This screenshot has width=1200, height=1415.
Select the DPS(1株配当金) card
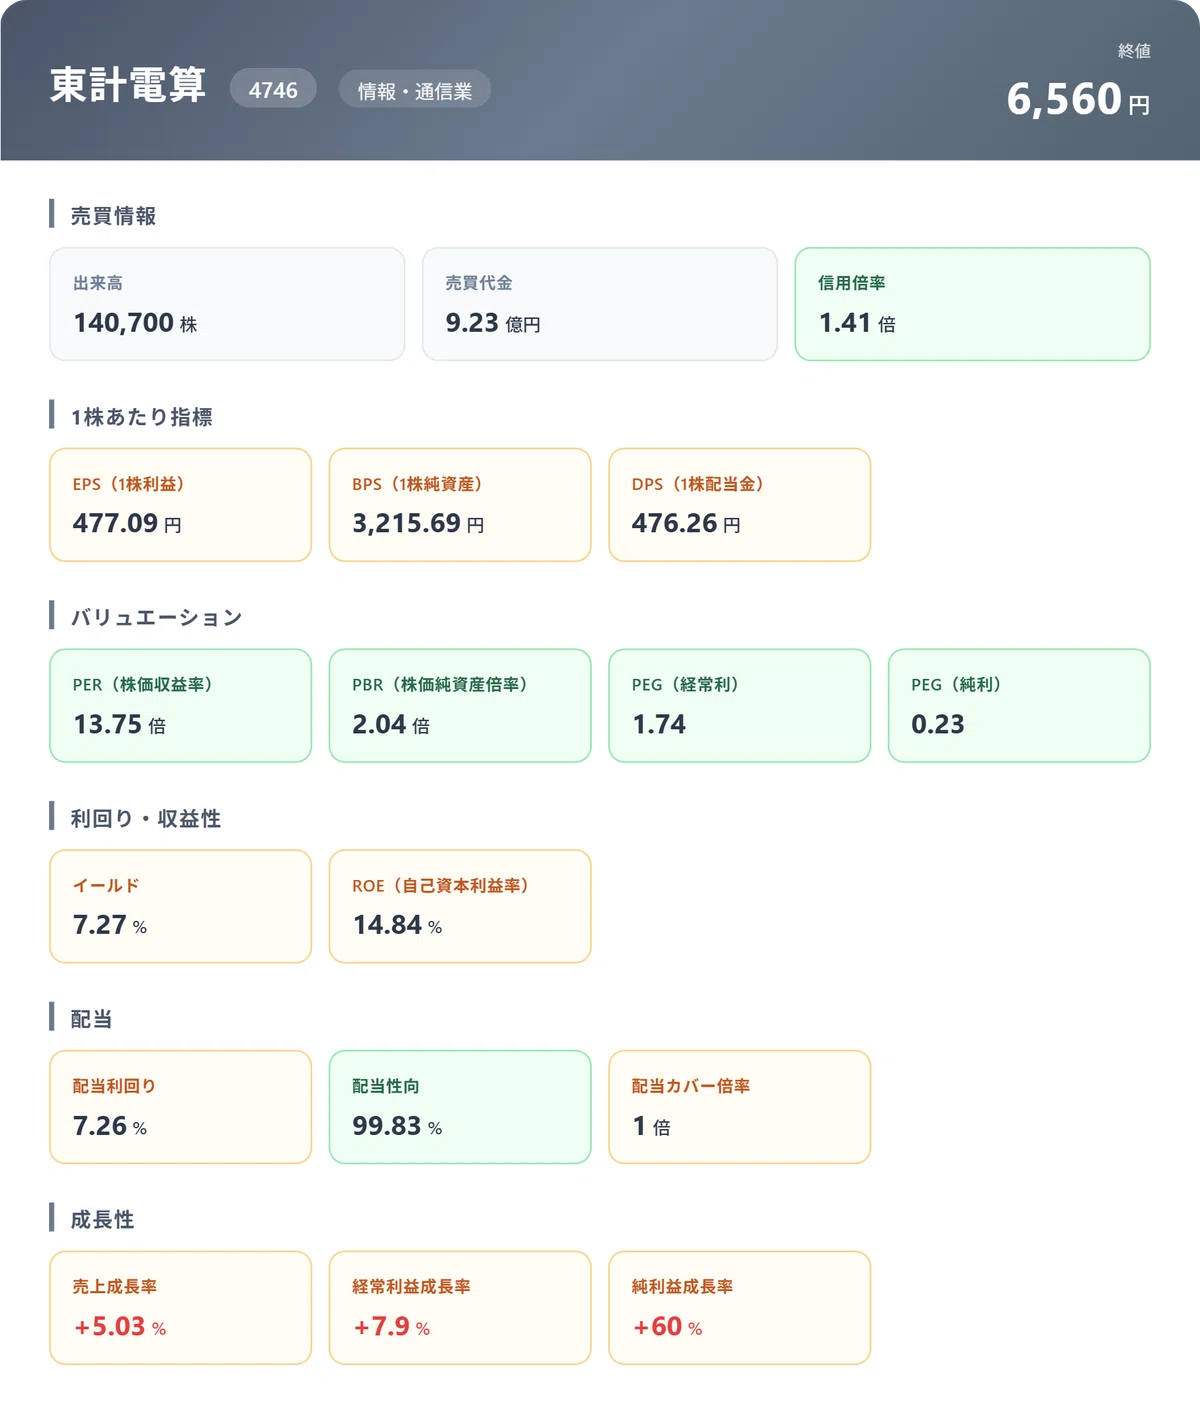click(x=740, y=505)
